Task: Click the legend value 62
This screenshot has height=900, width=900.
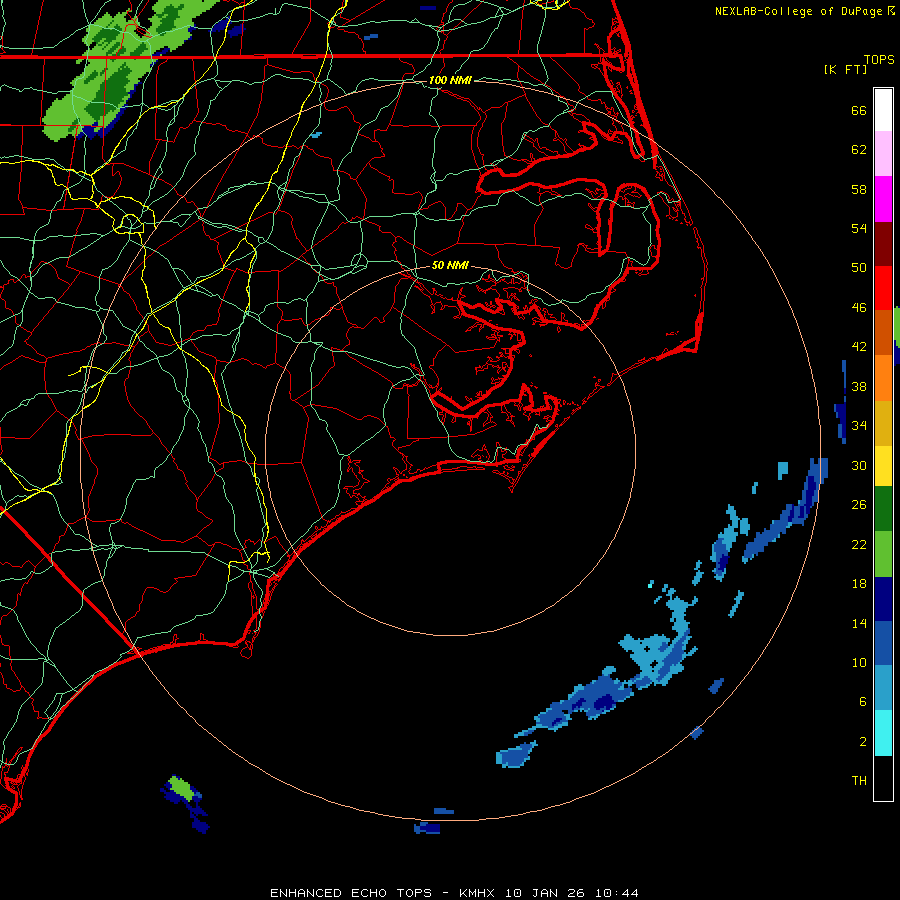Action: point(859,150)
